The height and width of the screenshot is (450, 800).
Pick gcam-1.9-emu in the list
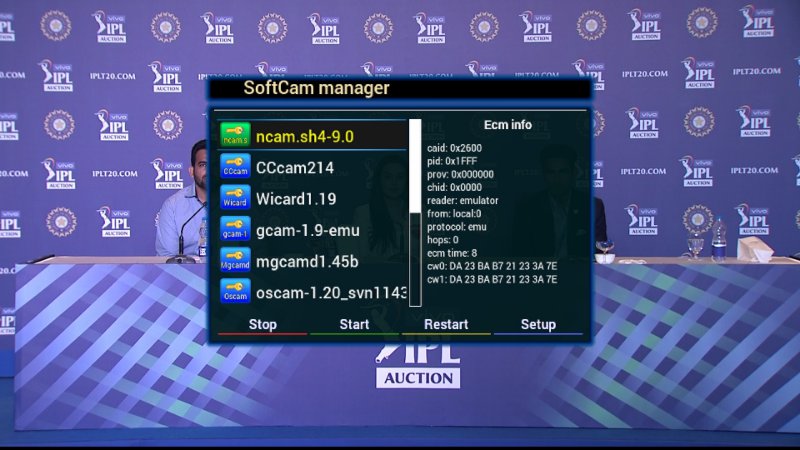[x=312, y=230]
